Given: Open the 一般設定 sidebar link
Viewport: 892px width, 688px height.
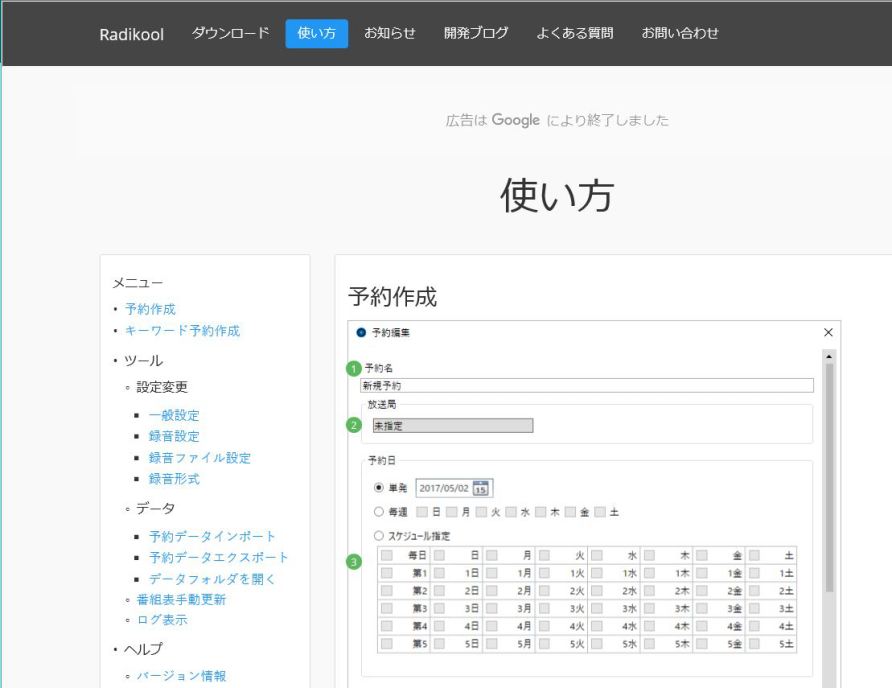Looking at the screenshot, I should point(174,415).
